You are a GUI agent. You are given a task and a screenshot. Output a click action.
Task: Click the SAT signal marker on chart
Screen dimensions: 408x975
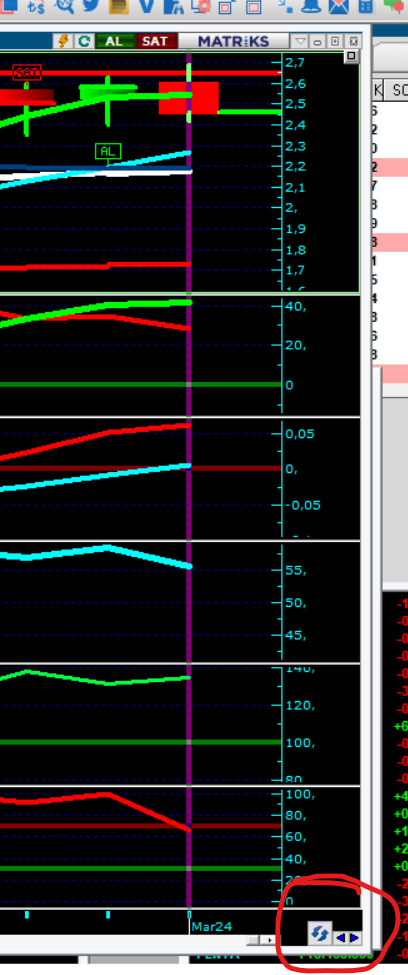pyautogui.click(x=27, y=72)
